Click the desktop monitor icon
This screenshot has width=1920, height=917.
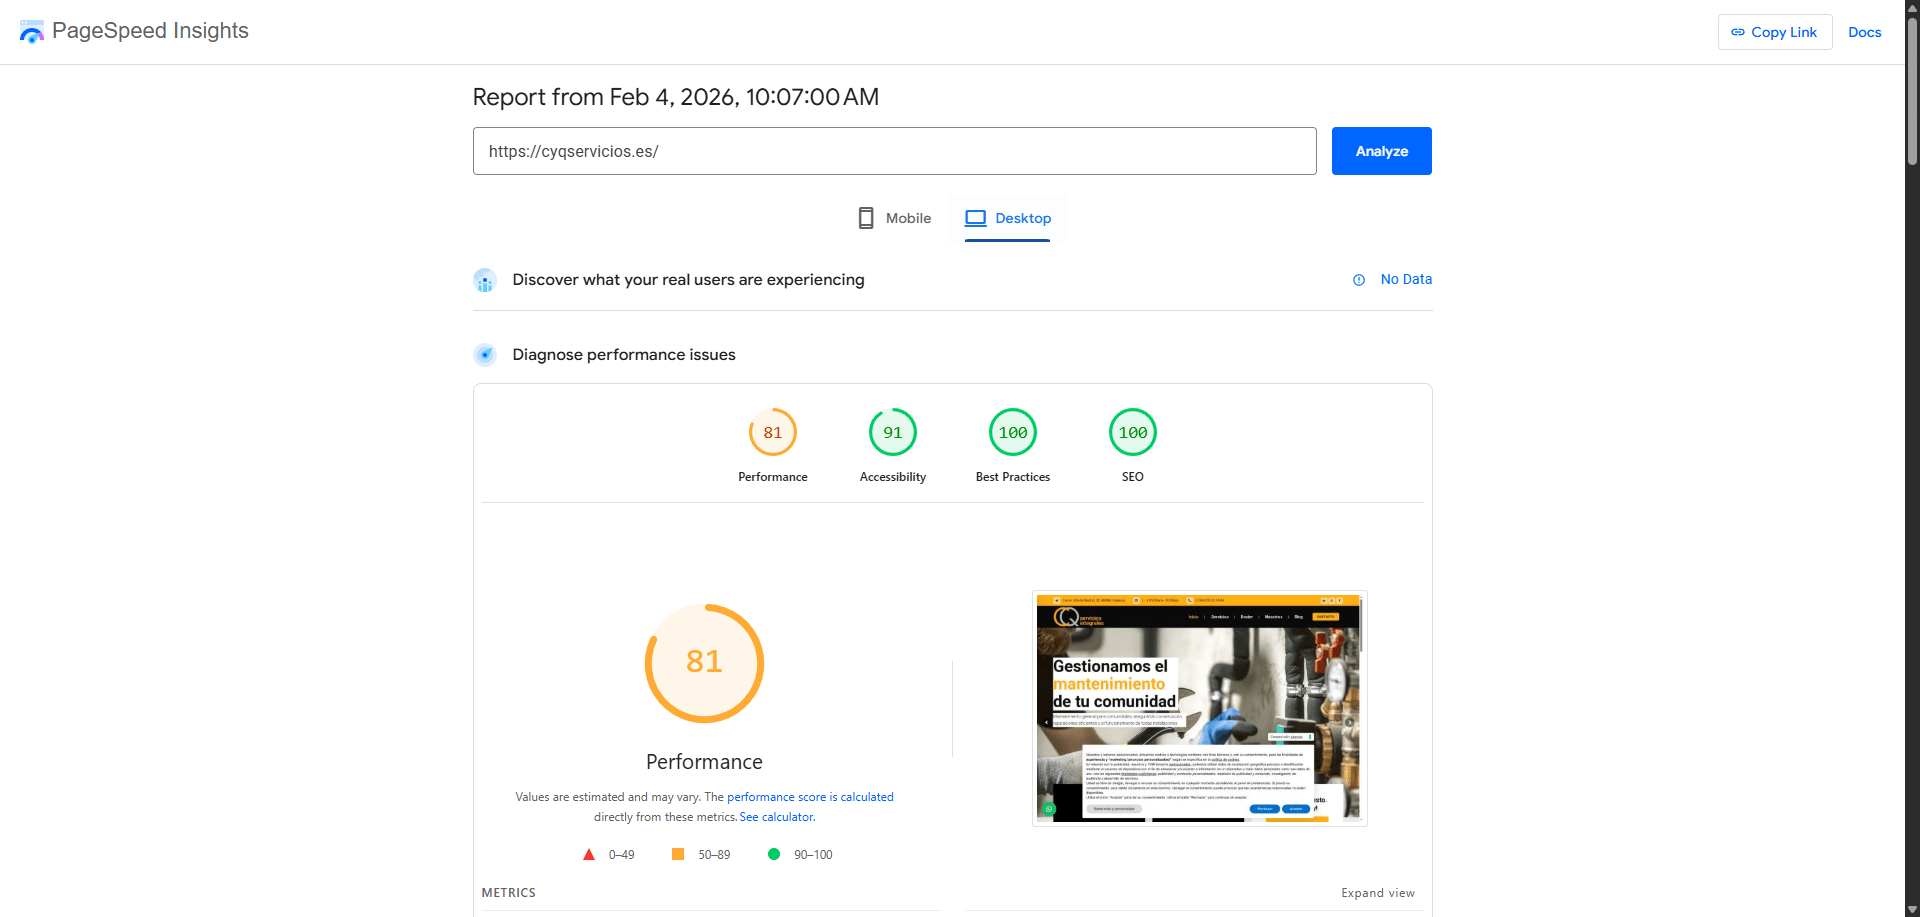point(975,218)
